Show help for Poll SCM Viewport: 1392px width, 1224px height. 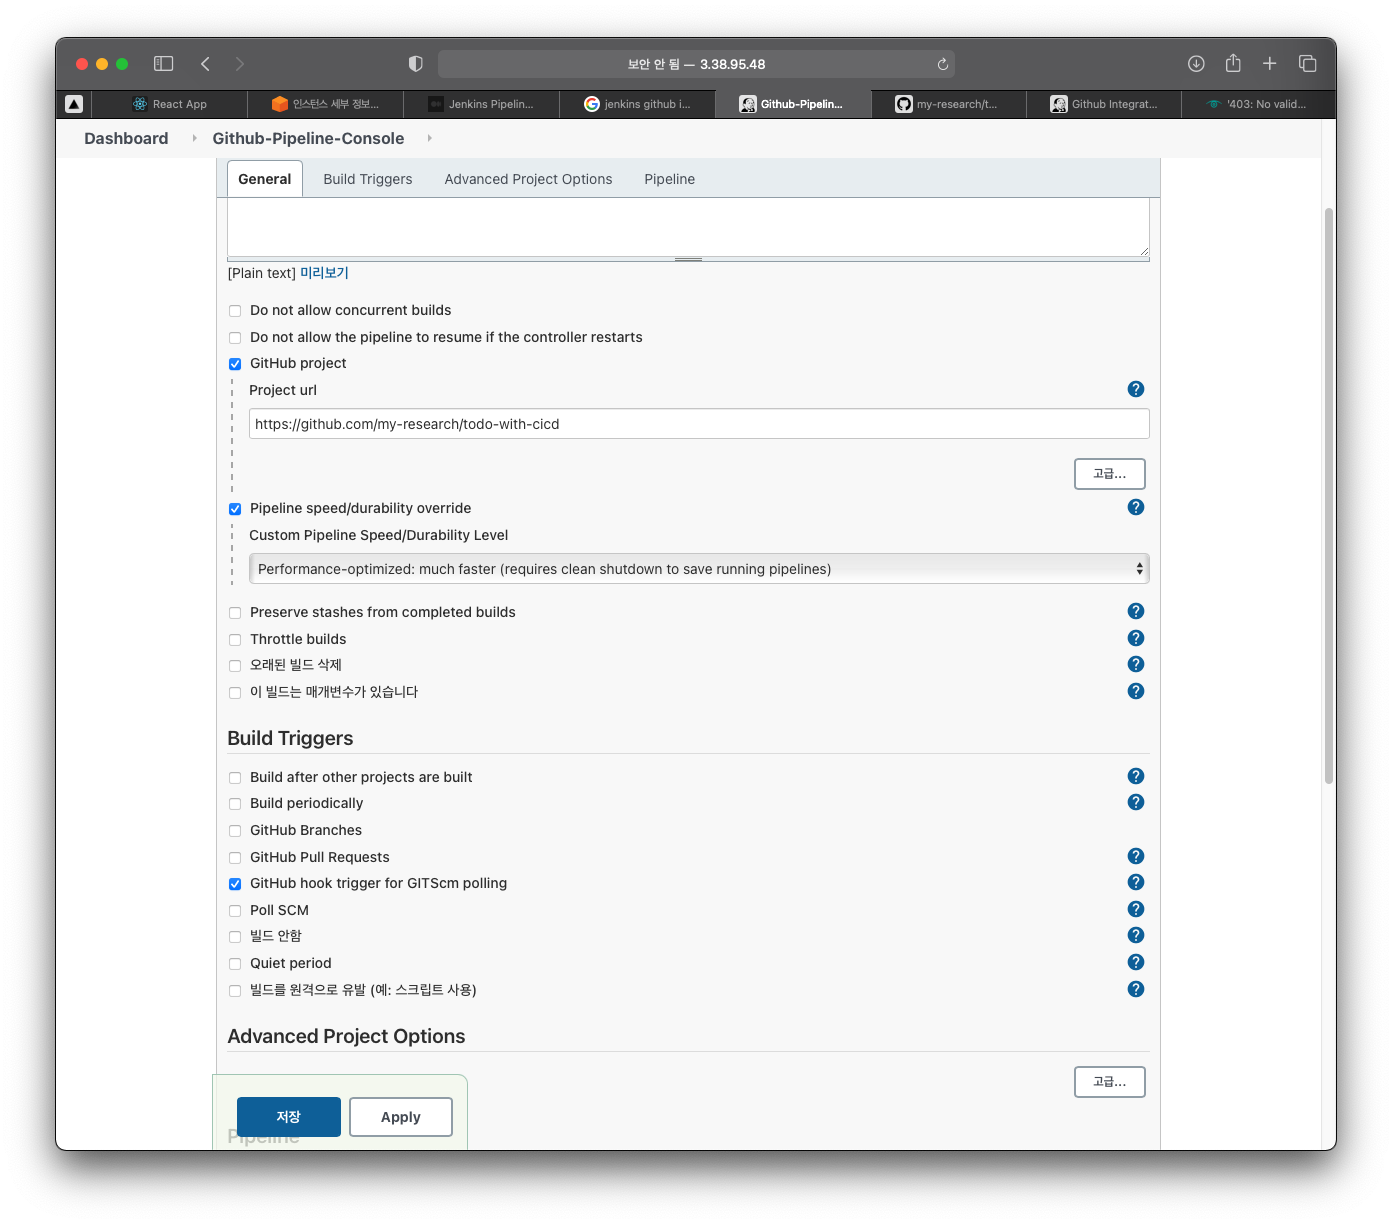click(x=1135, y=909)
